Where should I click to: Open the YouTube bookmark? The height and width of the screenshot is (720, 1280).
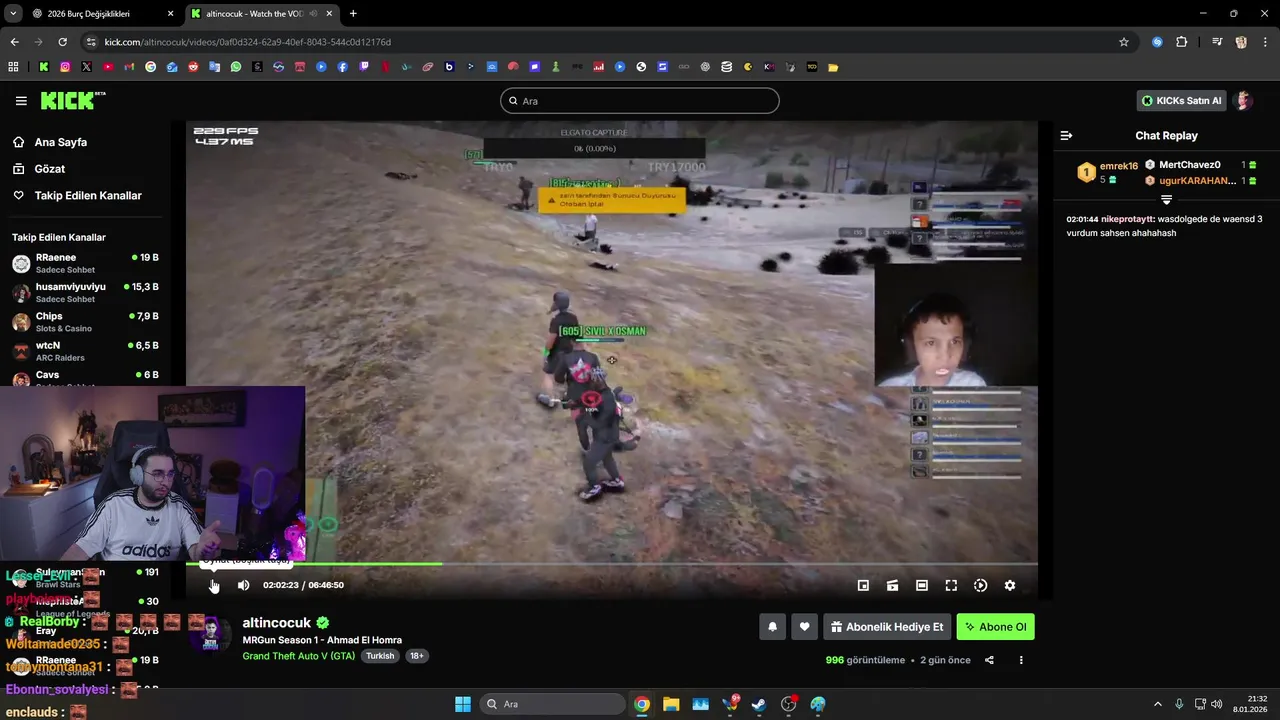(x=108, y=67)
